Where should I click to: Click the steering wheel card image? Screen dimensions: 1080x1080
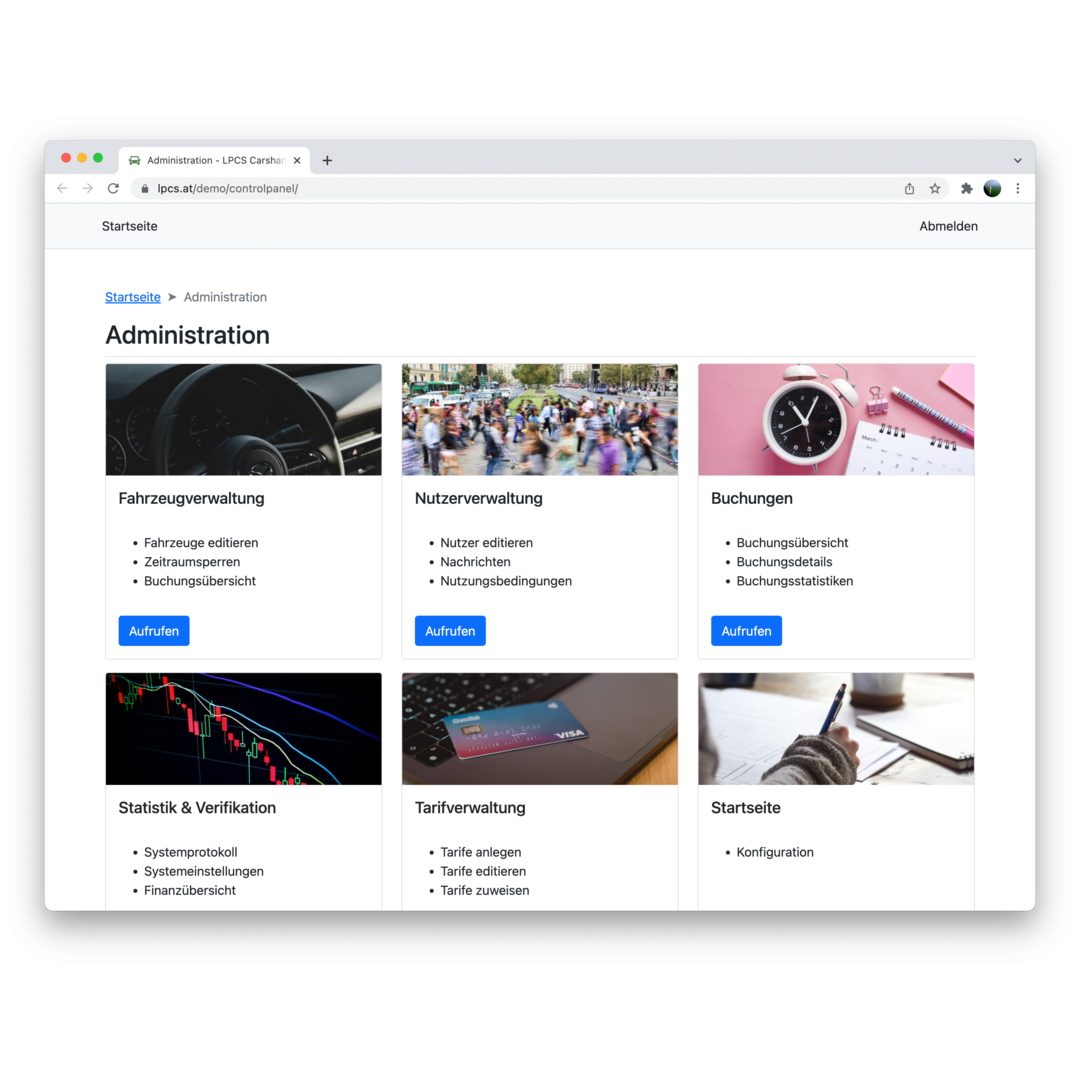coord(244,419)
